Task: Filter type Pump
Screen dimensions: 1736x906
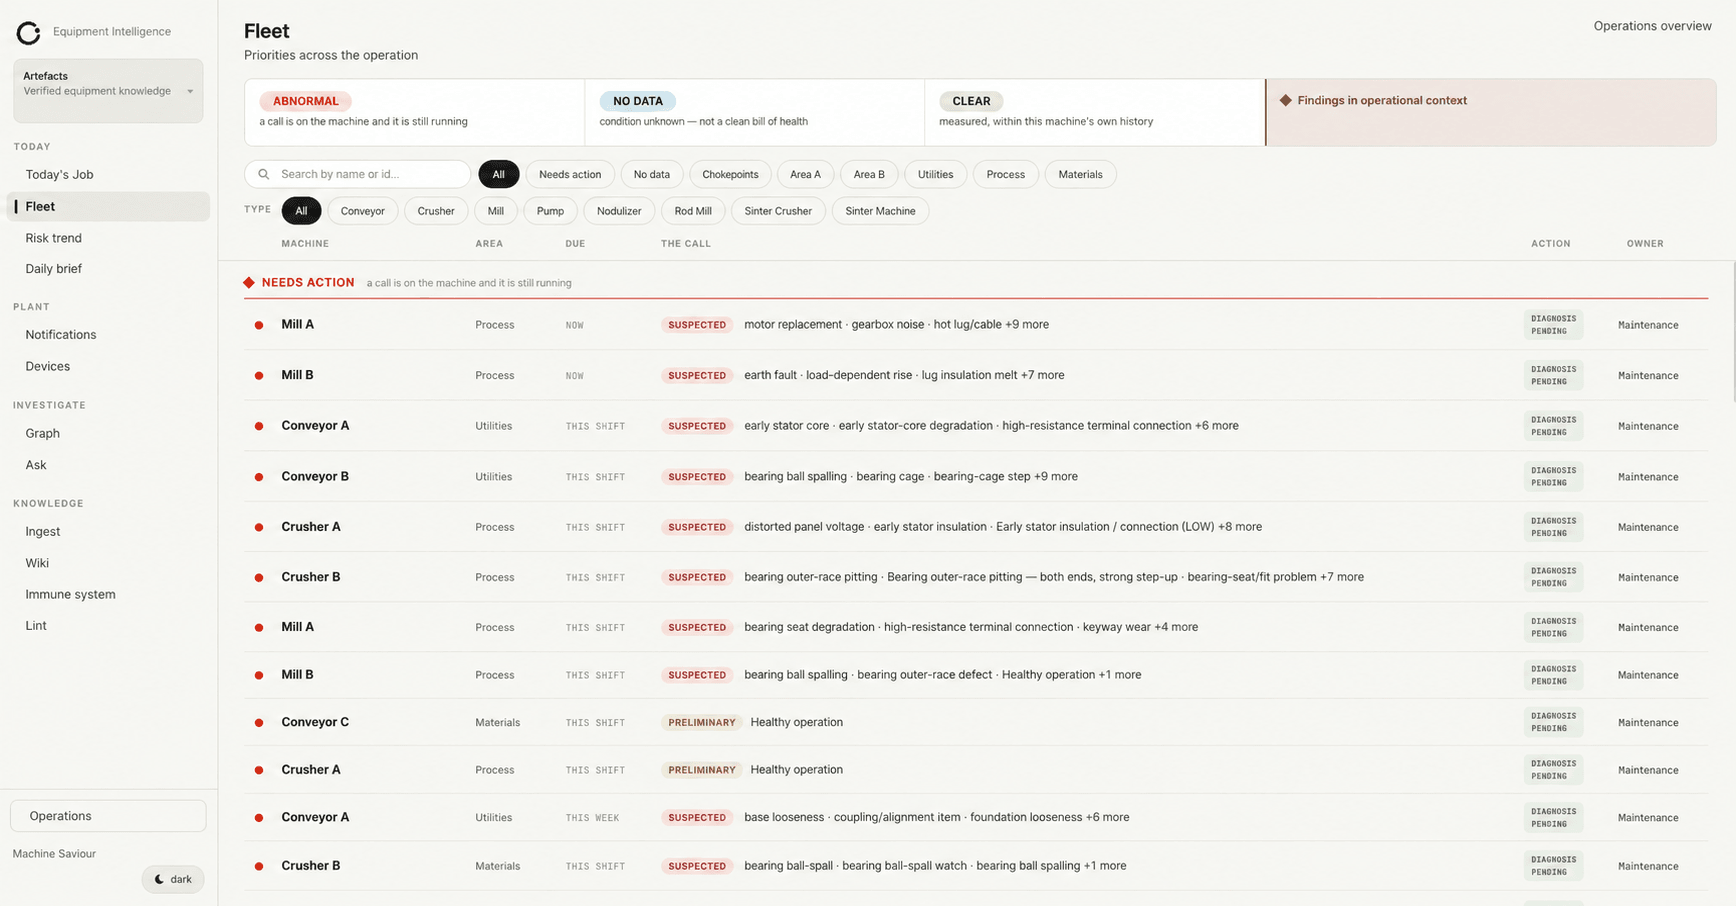Action: 550,211
